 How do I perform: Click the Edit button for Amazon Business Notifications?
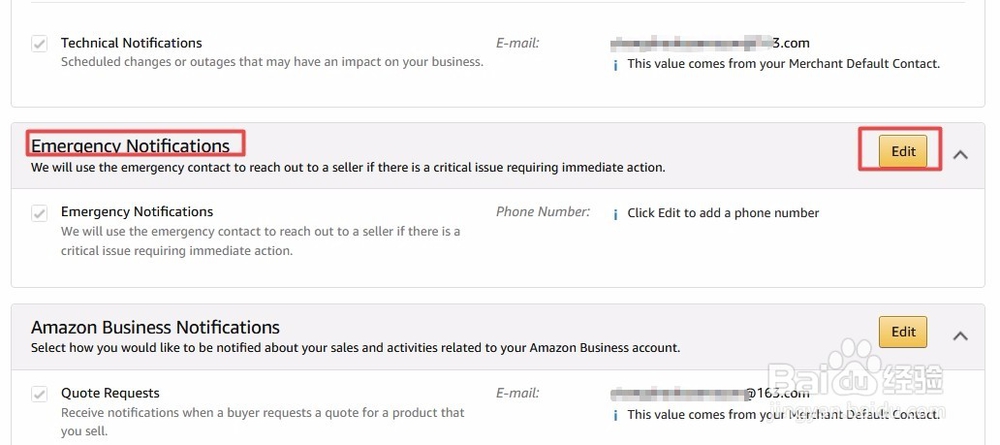pos(902,332)
